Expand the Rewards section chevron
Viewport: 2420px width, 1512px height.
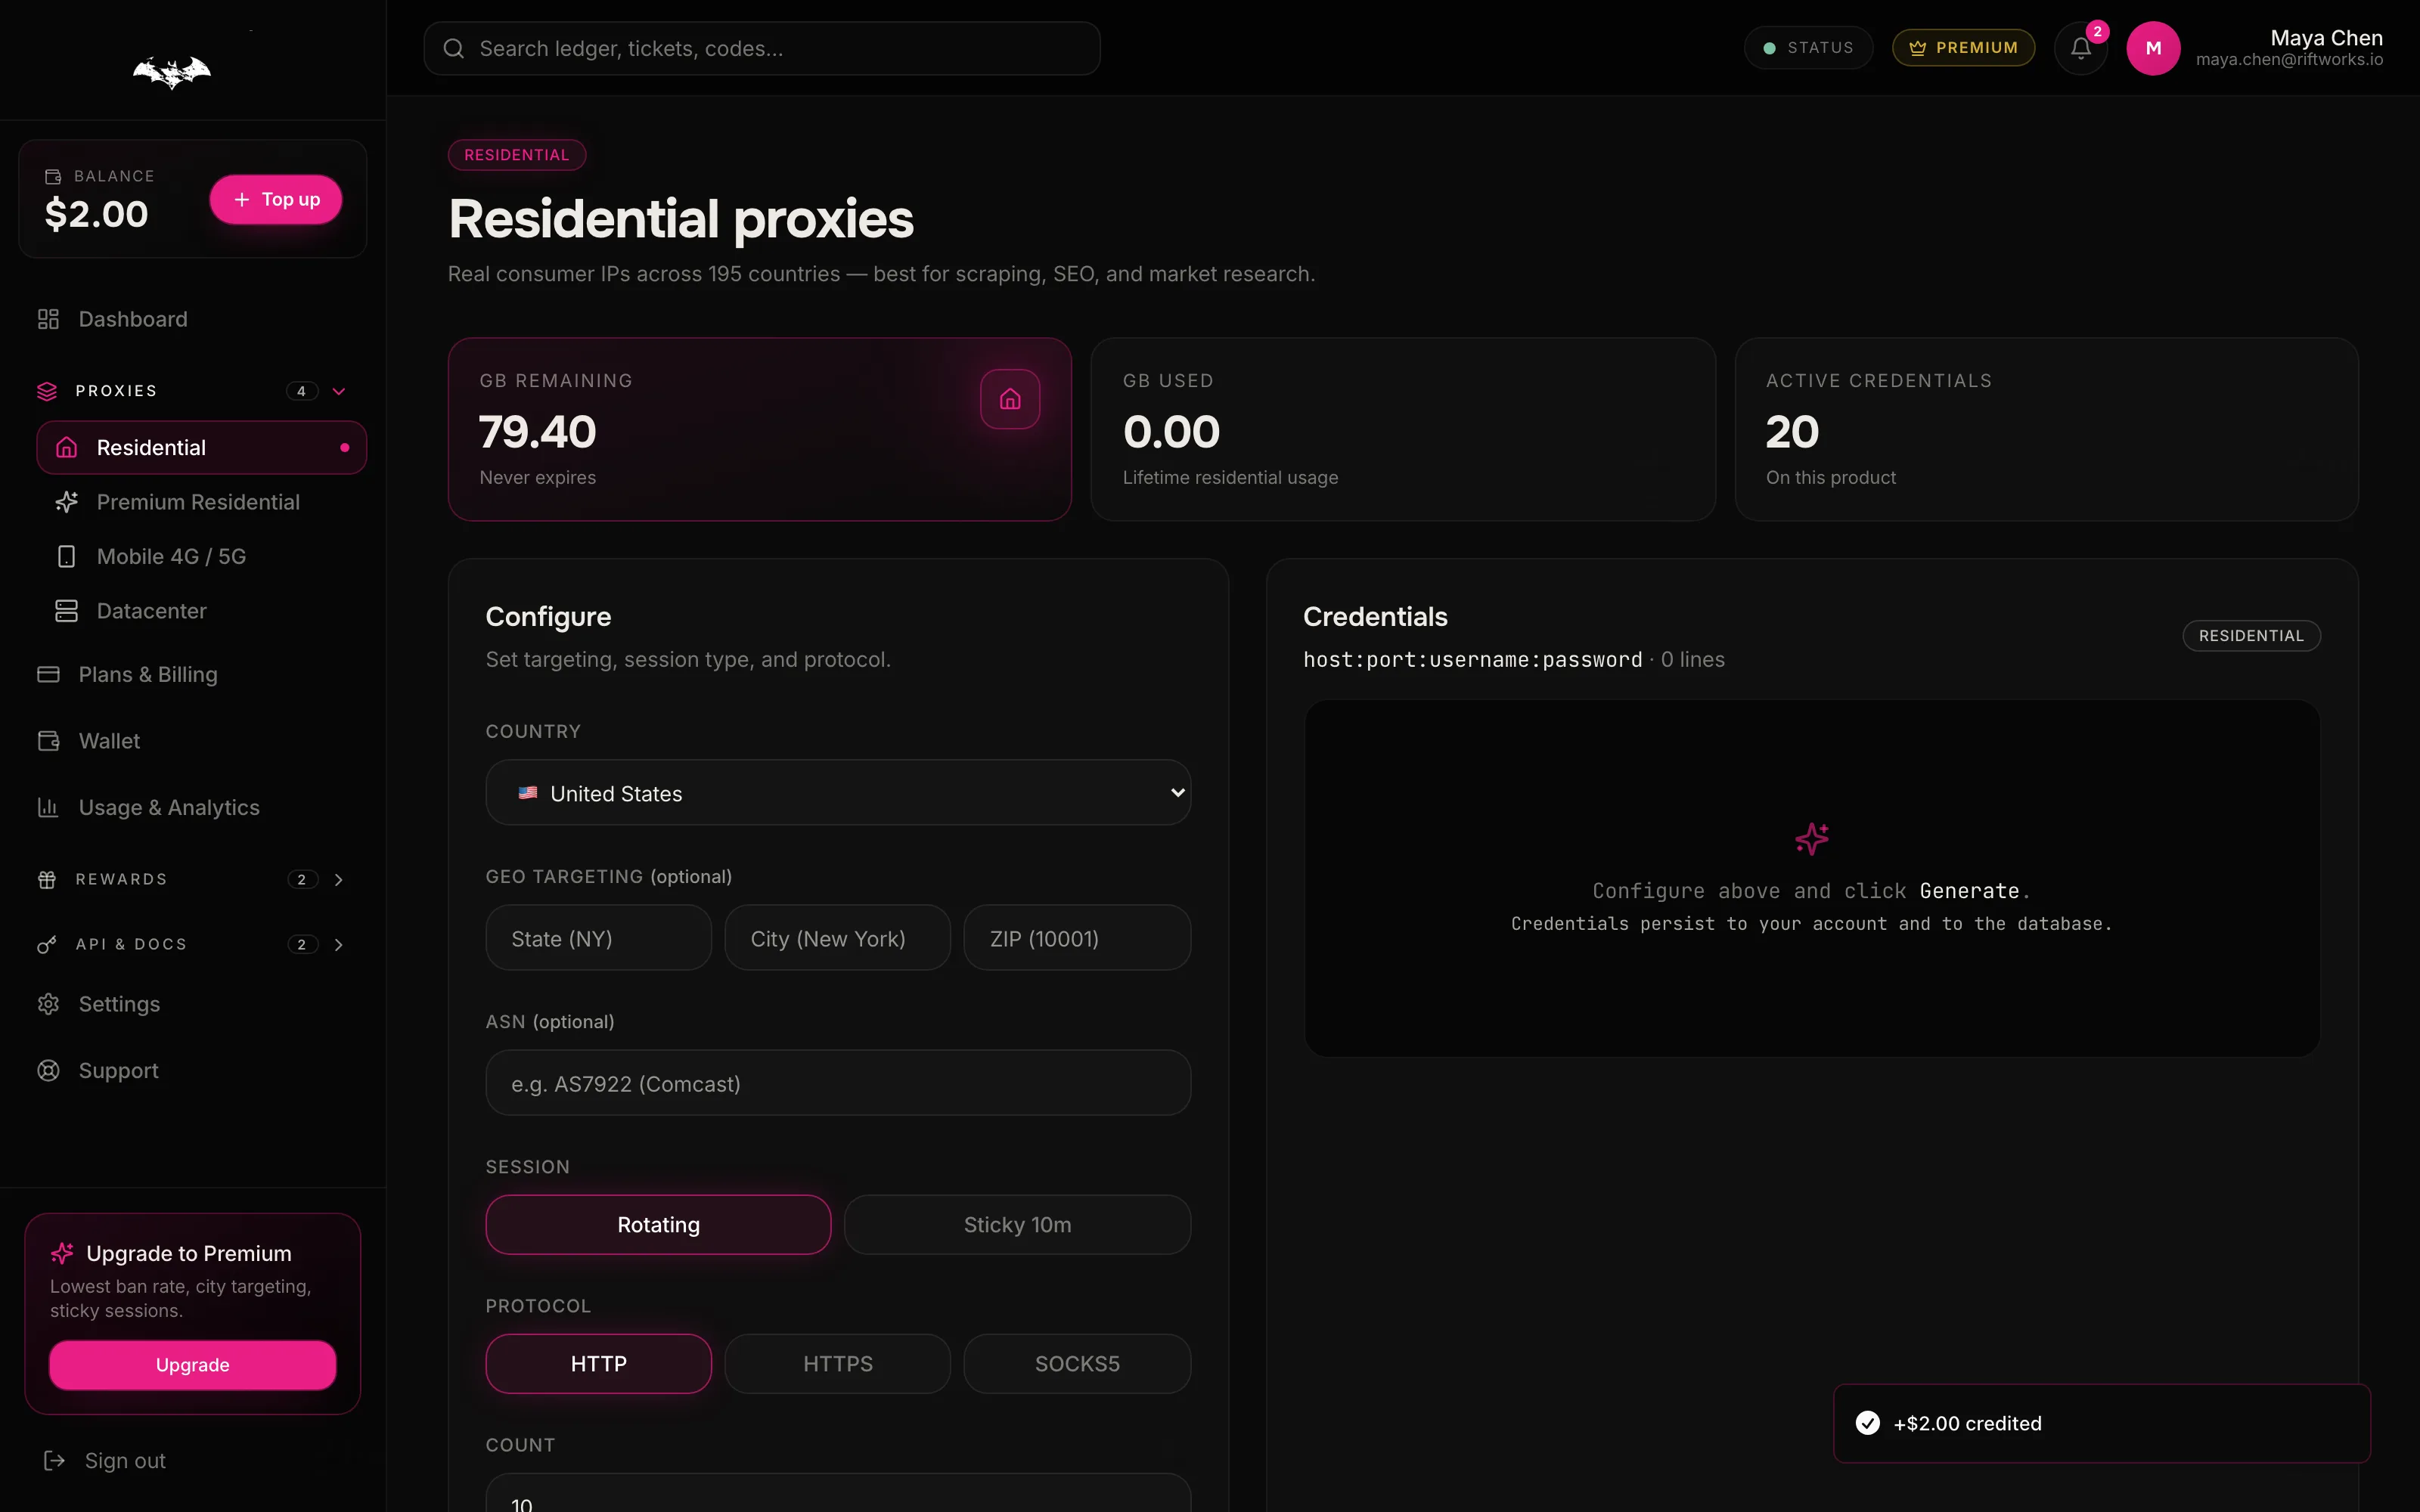[339, 879]
